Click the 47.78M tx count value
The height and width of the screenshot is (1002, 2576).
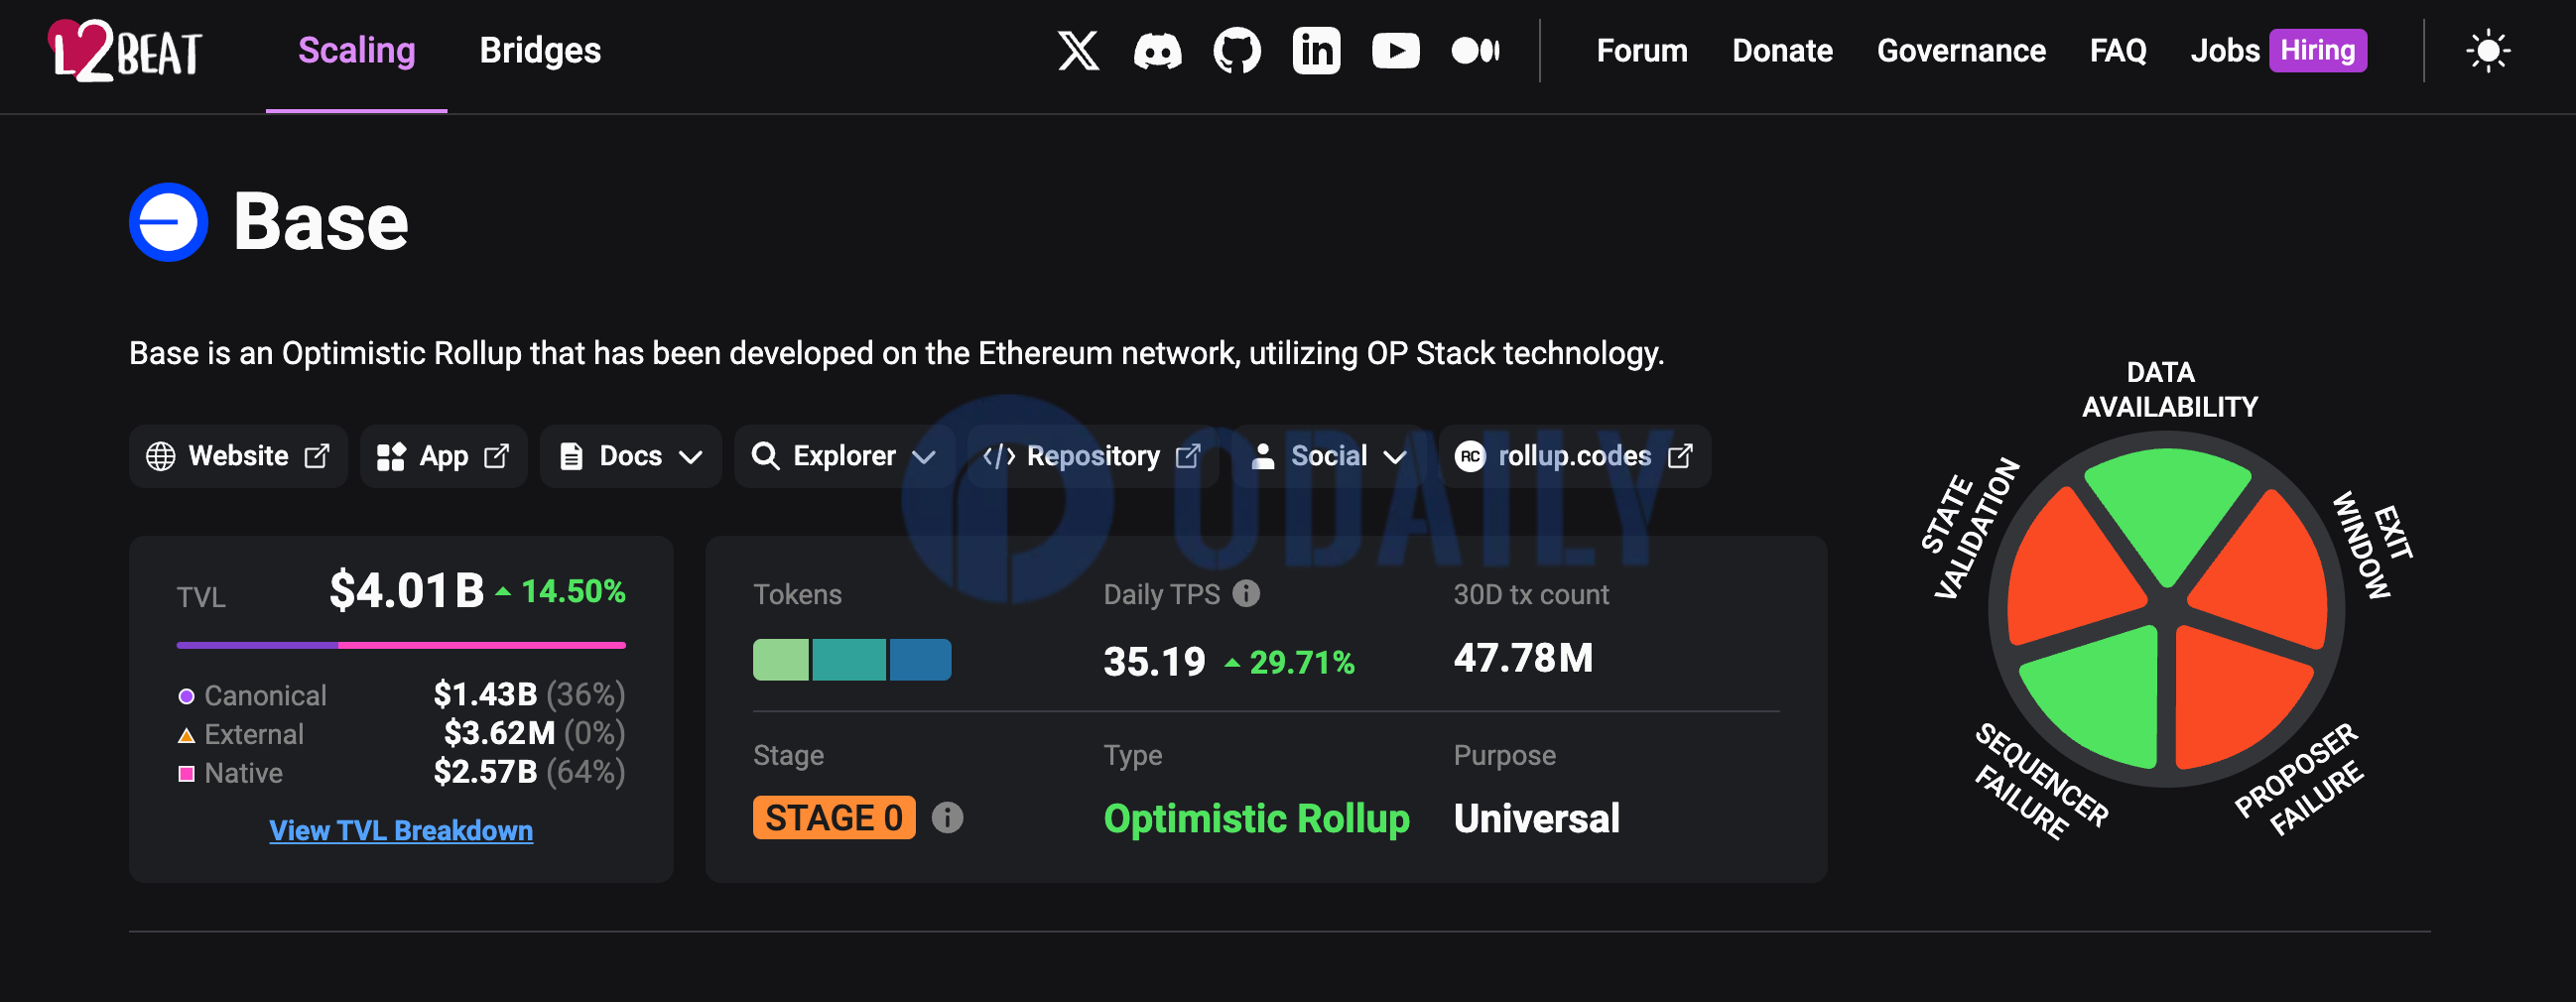tap(1523, 658)
